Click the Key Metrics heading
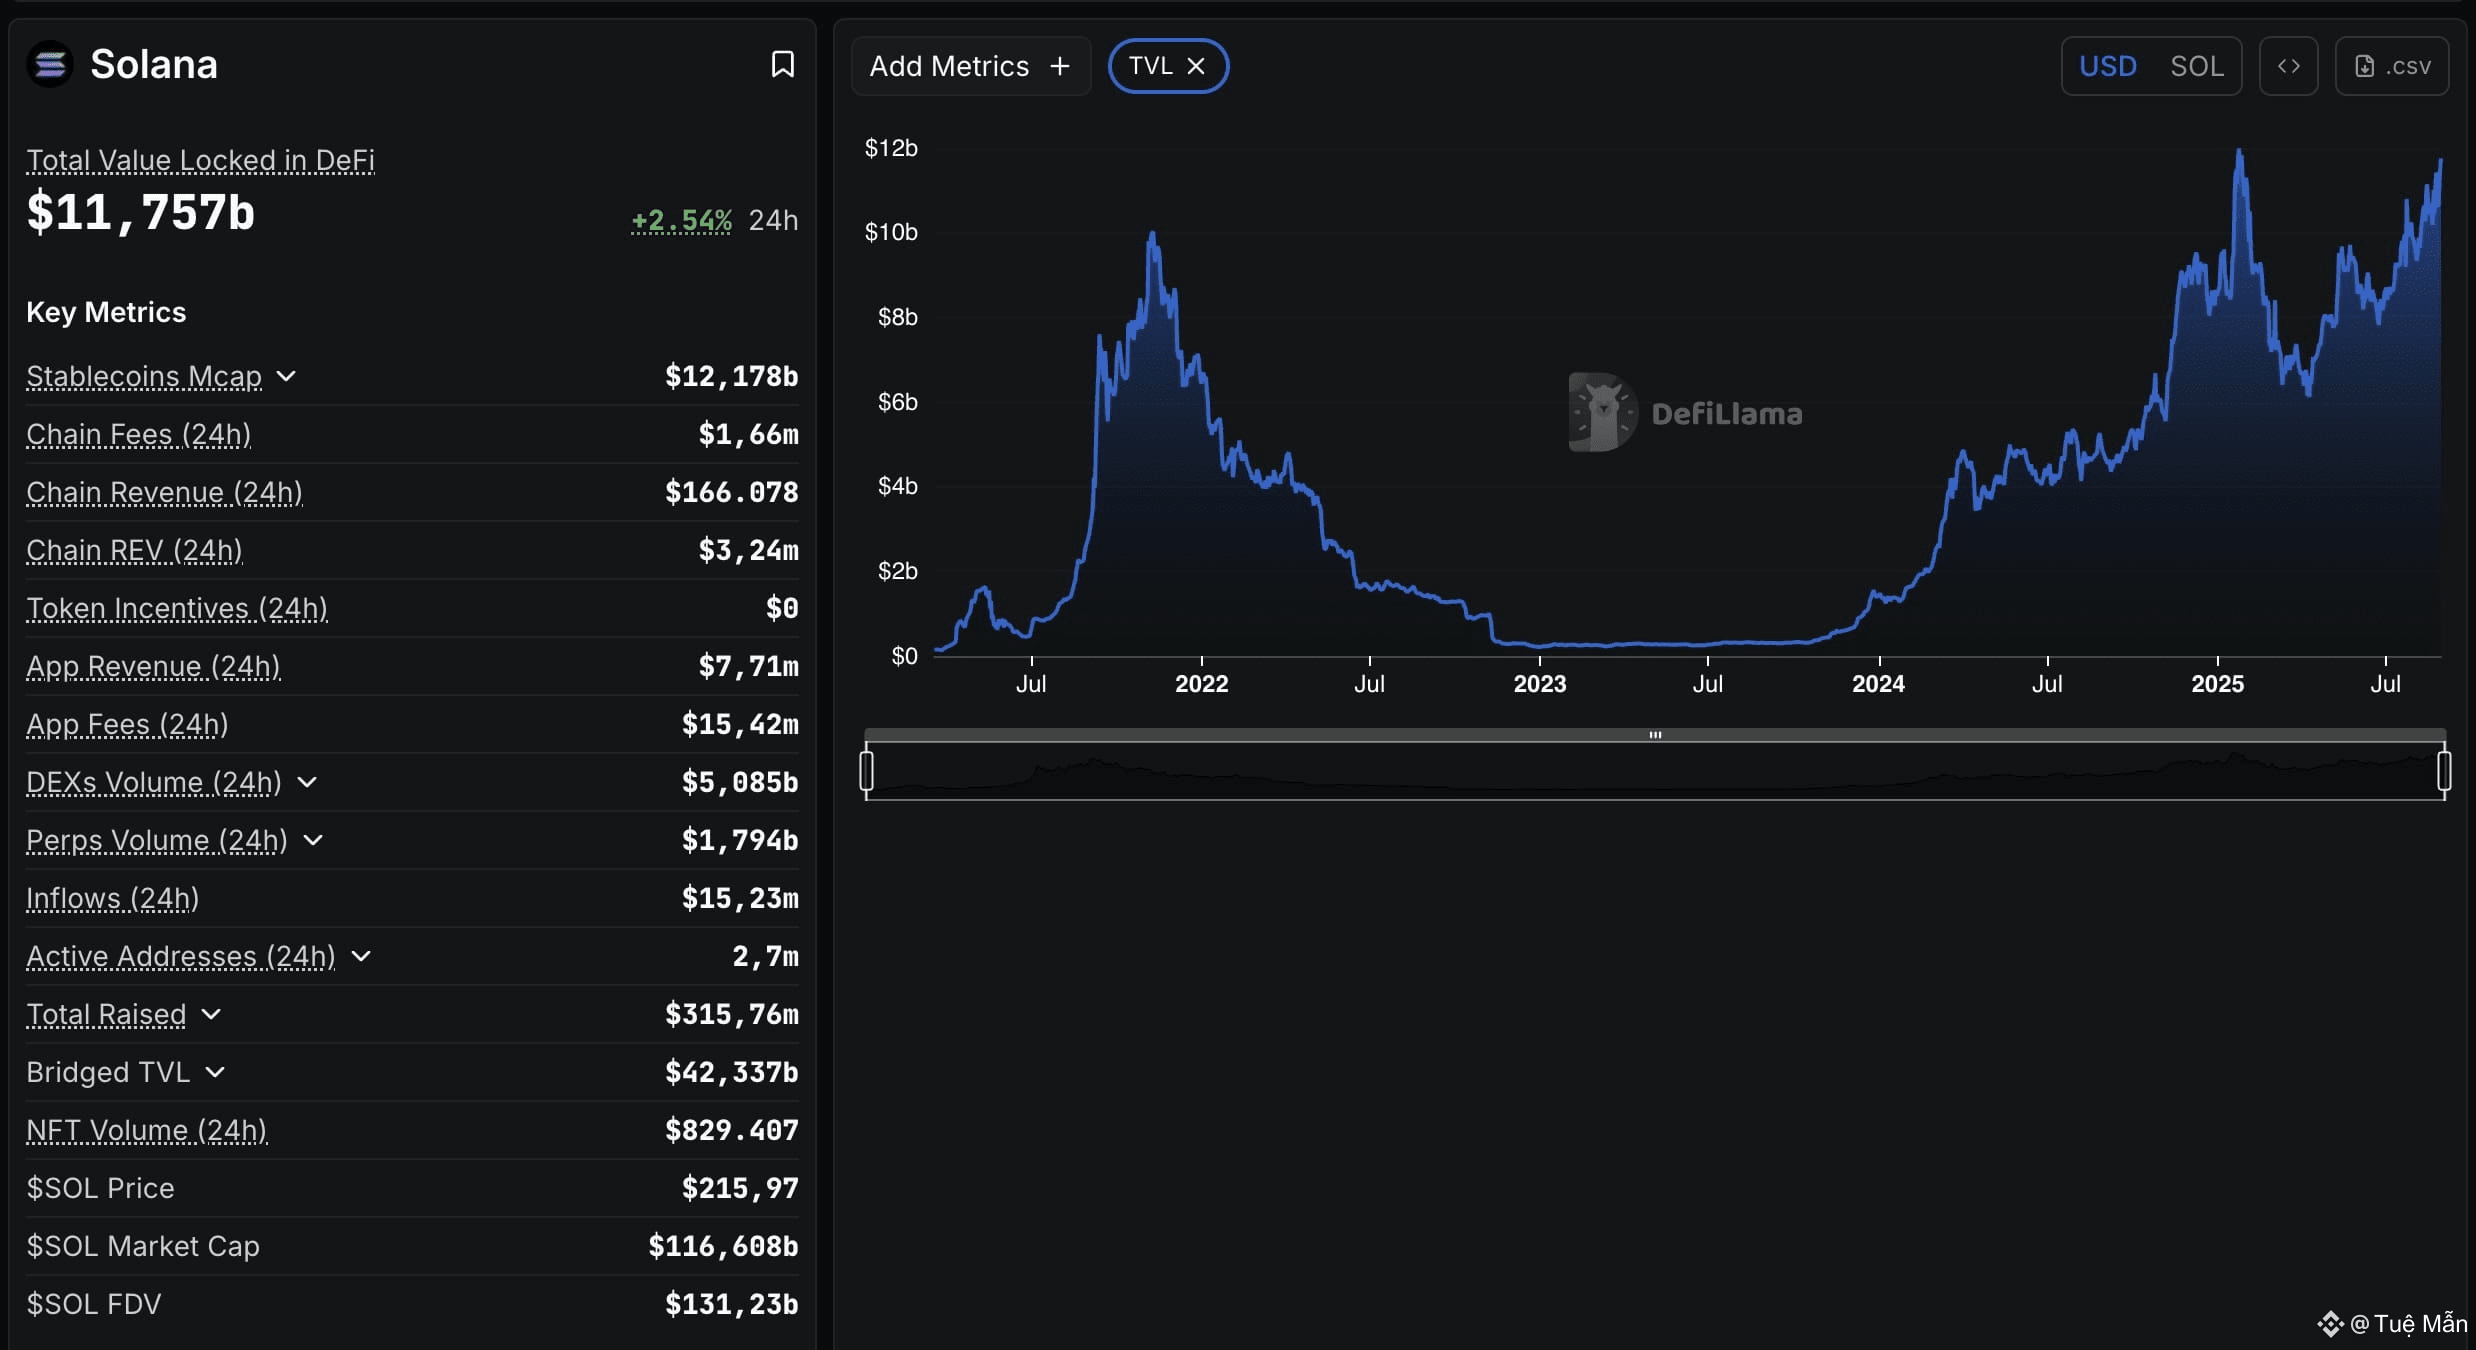Viewport: 2476px width, 1350px height. click(x=106, y=312)
